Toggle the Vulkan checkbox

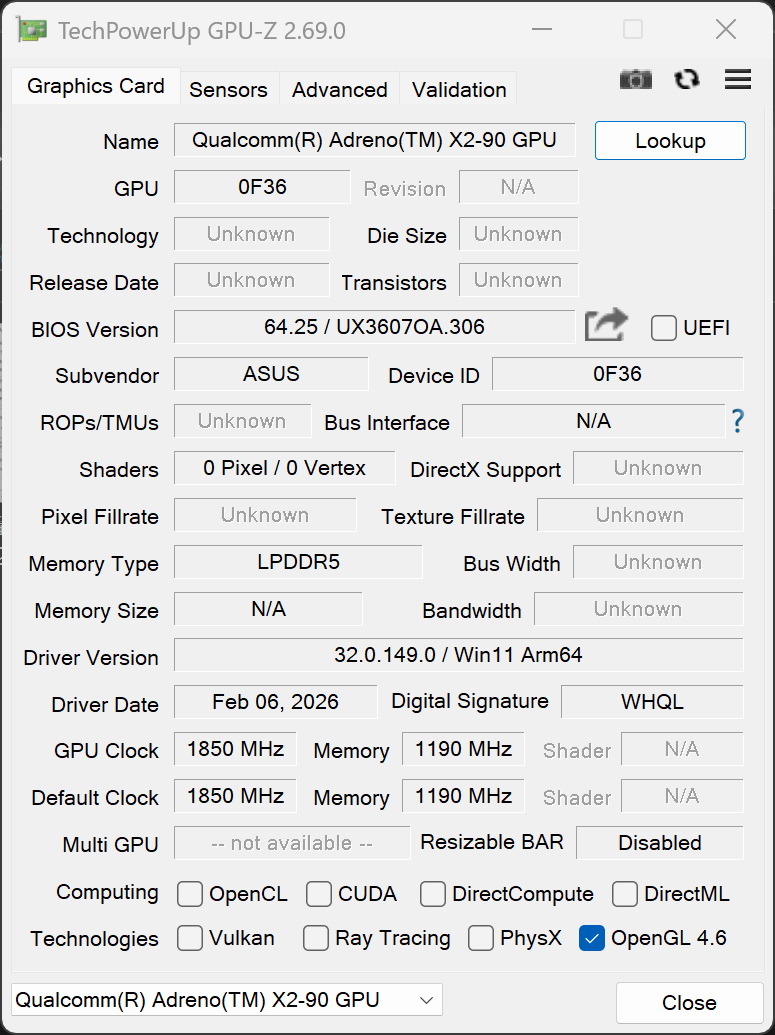[190, 938]
